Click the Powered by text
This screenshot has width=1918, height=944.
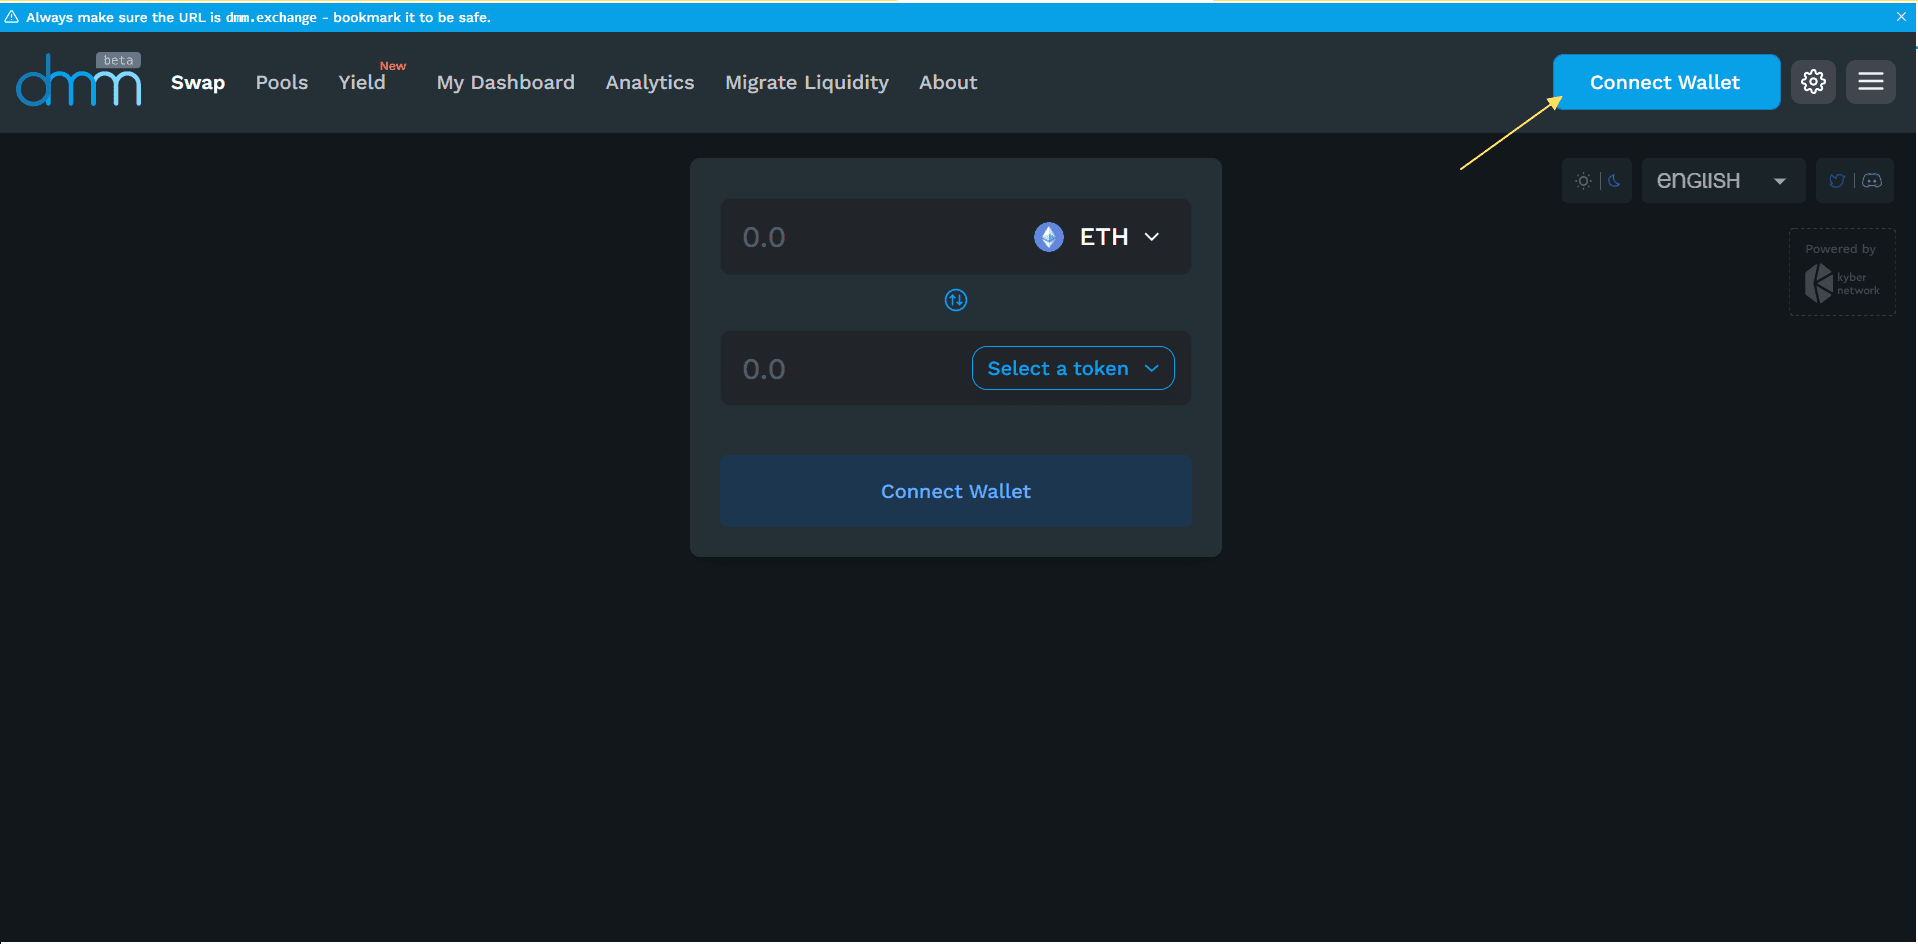1840,249
